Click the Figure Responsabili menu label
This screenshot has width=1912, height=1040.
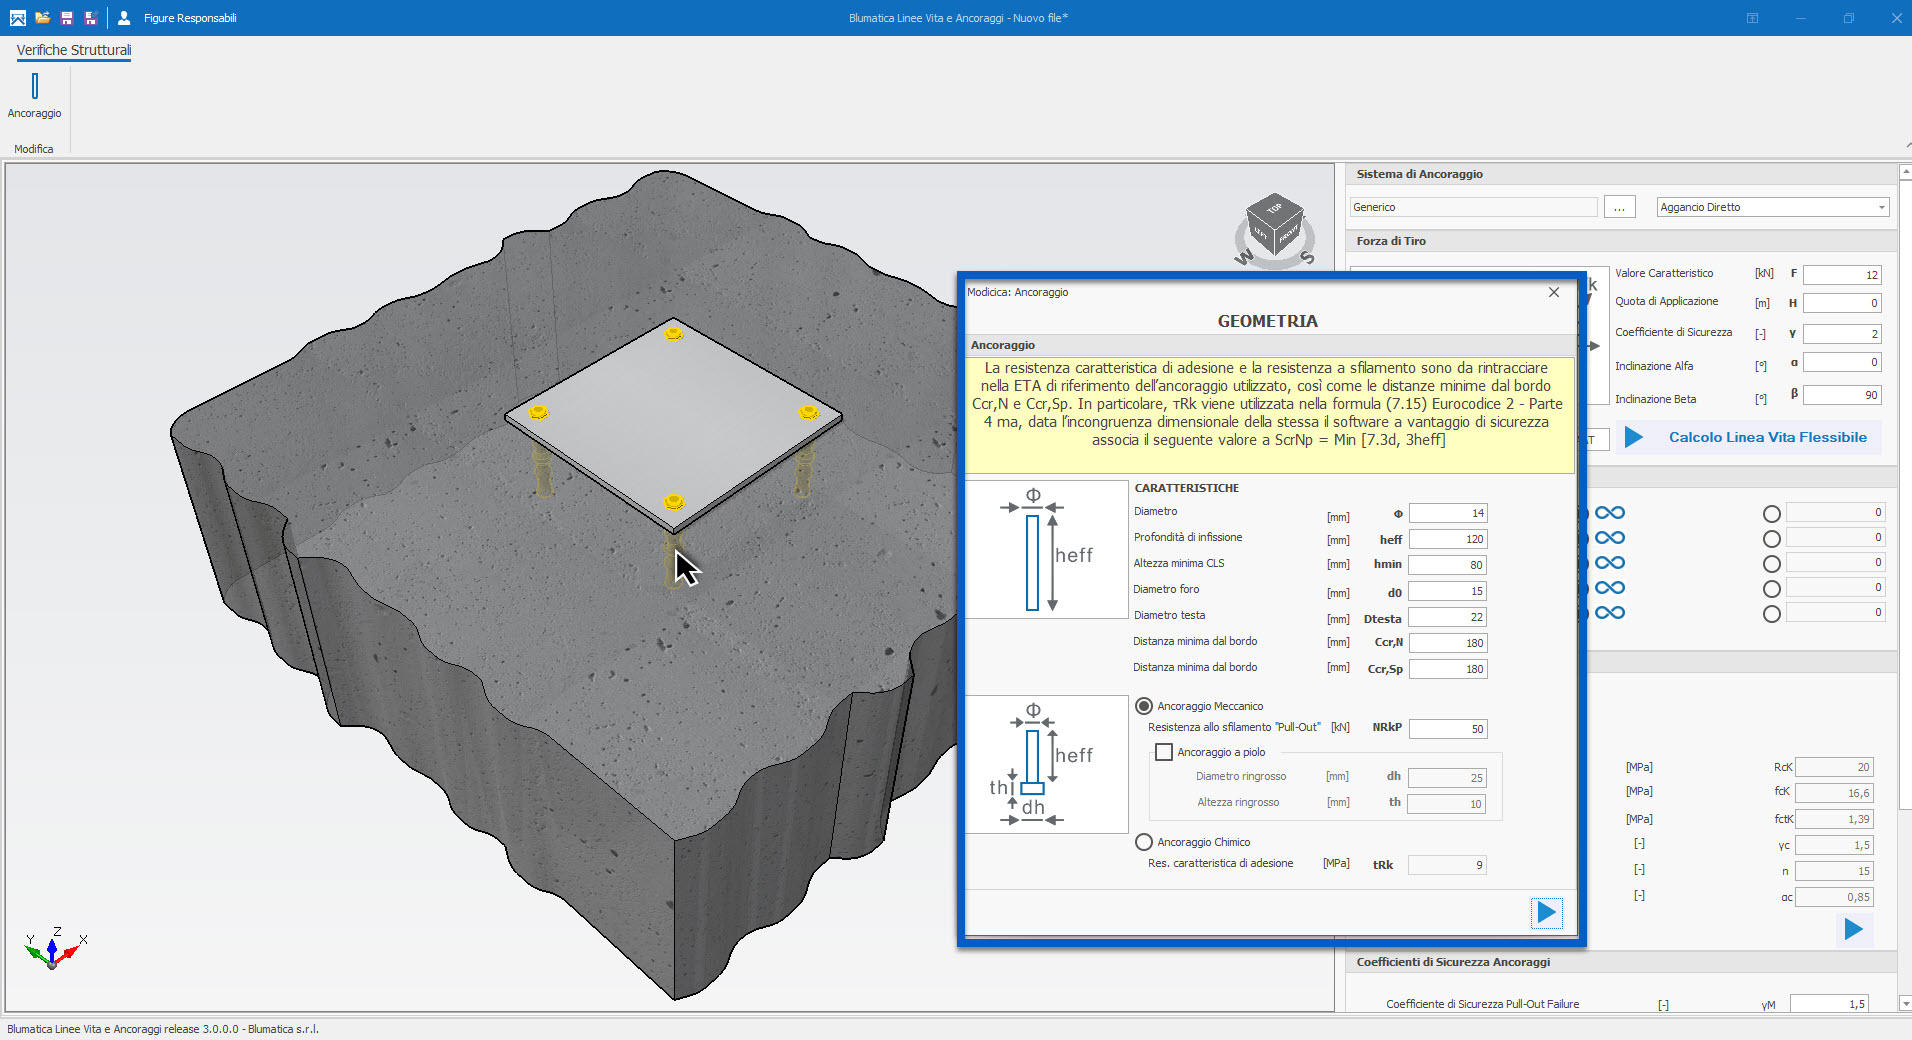pos(190,18)
